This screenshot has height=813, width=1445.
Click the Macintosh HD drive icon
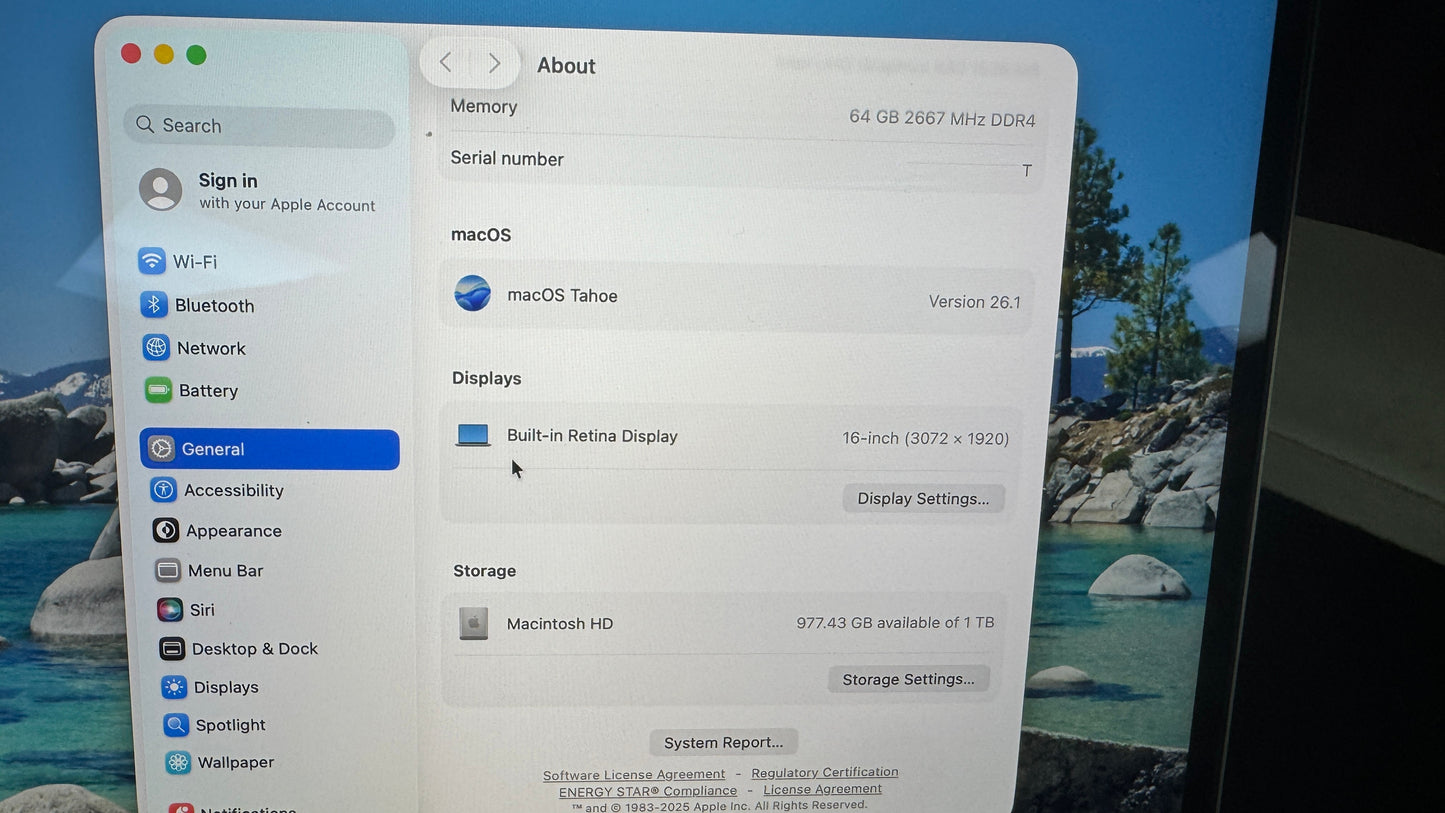(x=472, y=622)
